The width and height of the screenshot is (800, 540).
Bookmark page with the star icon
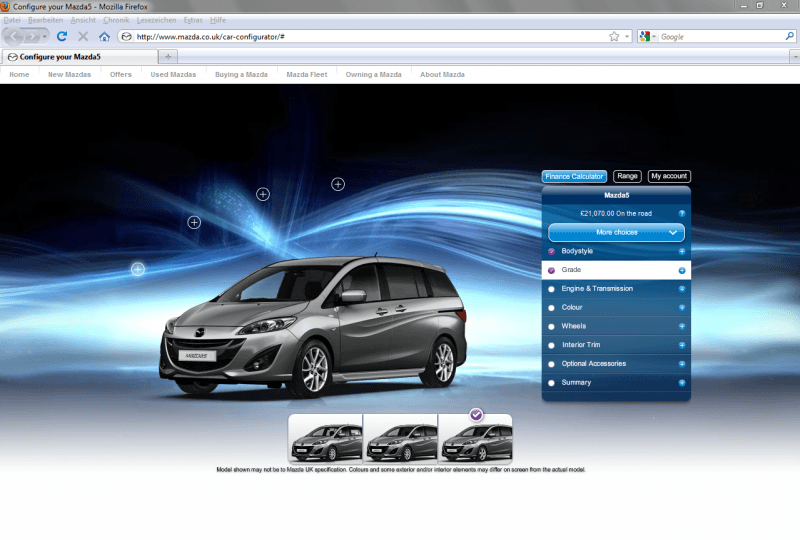tap(614, 37)
